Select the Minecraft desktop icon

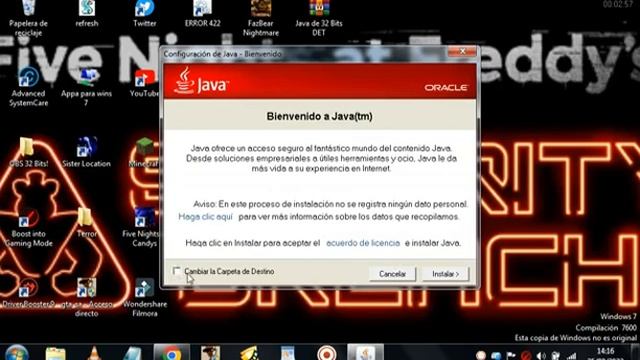[x=144, y=153]
